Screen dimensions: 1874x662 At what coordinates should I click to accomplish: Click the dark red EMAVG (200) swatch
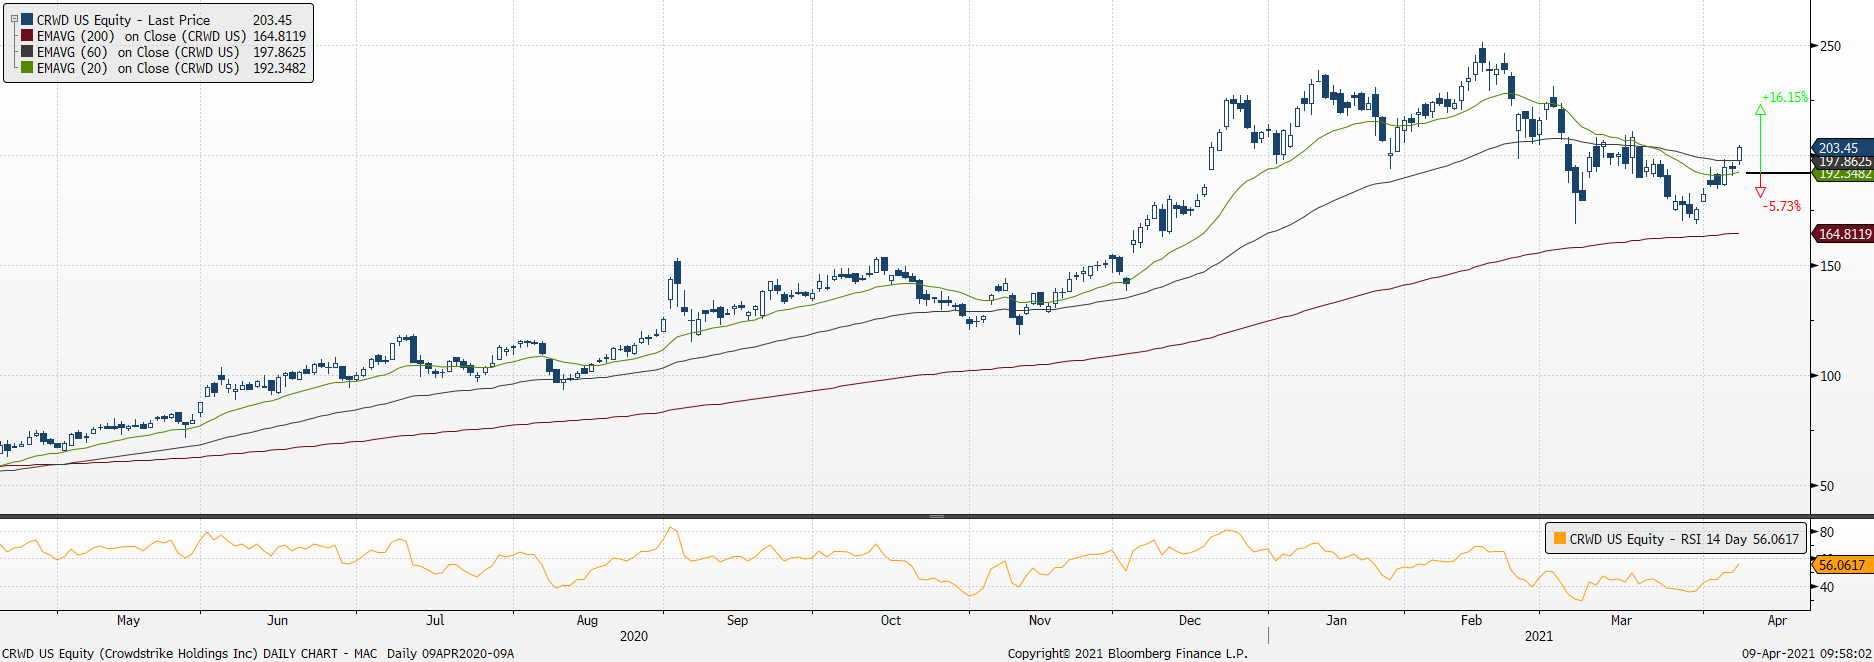tap(28, 36)
